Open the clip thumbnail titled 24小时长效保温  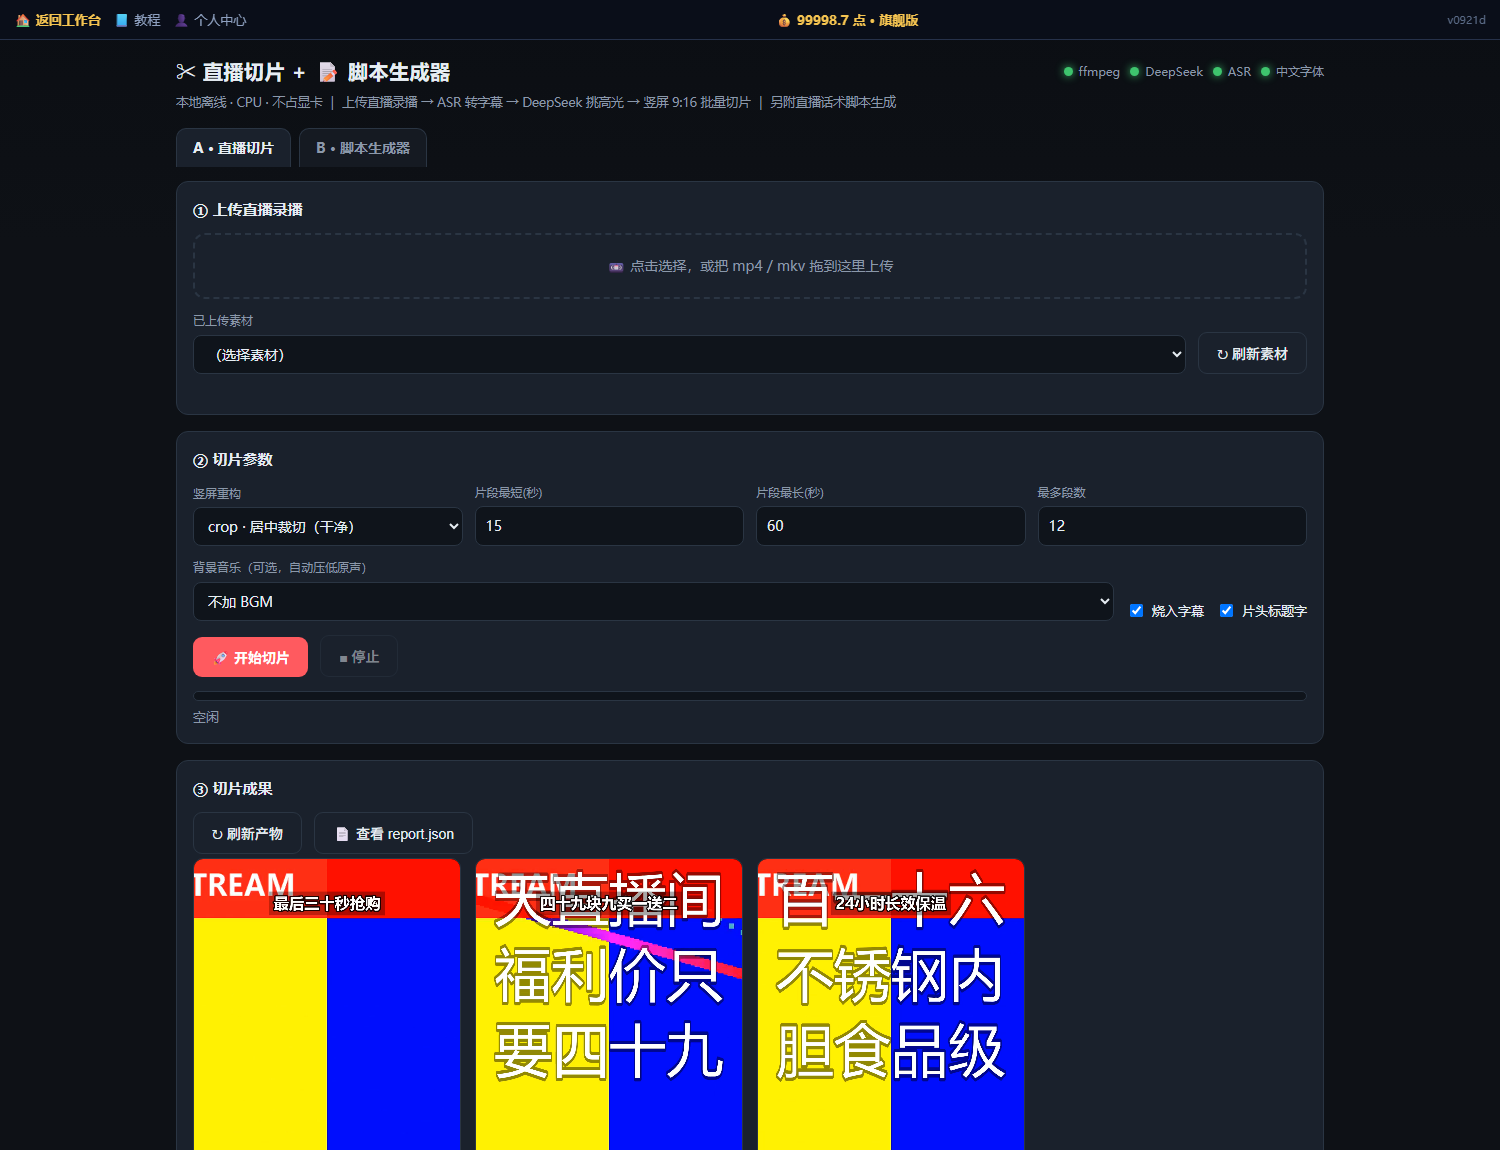pos(891,1004)
